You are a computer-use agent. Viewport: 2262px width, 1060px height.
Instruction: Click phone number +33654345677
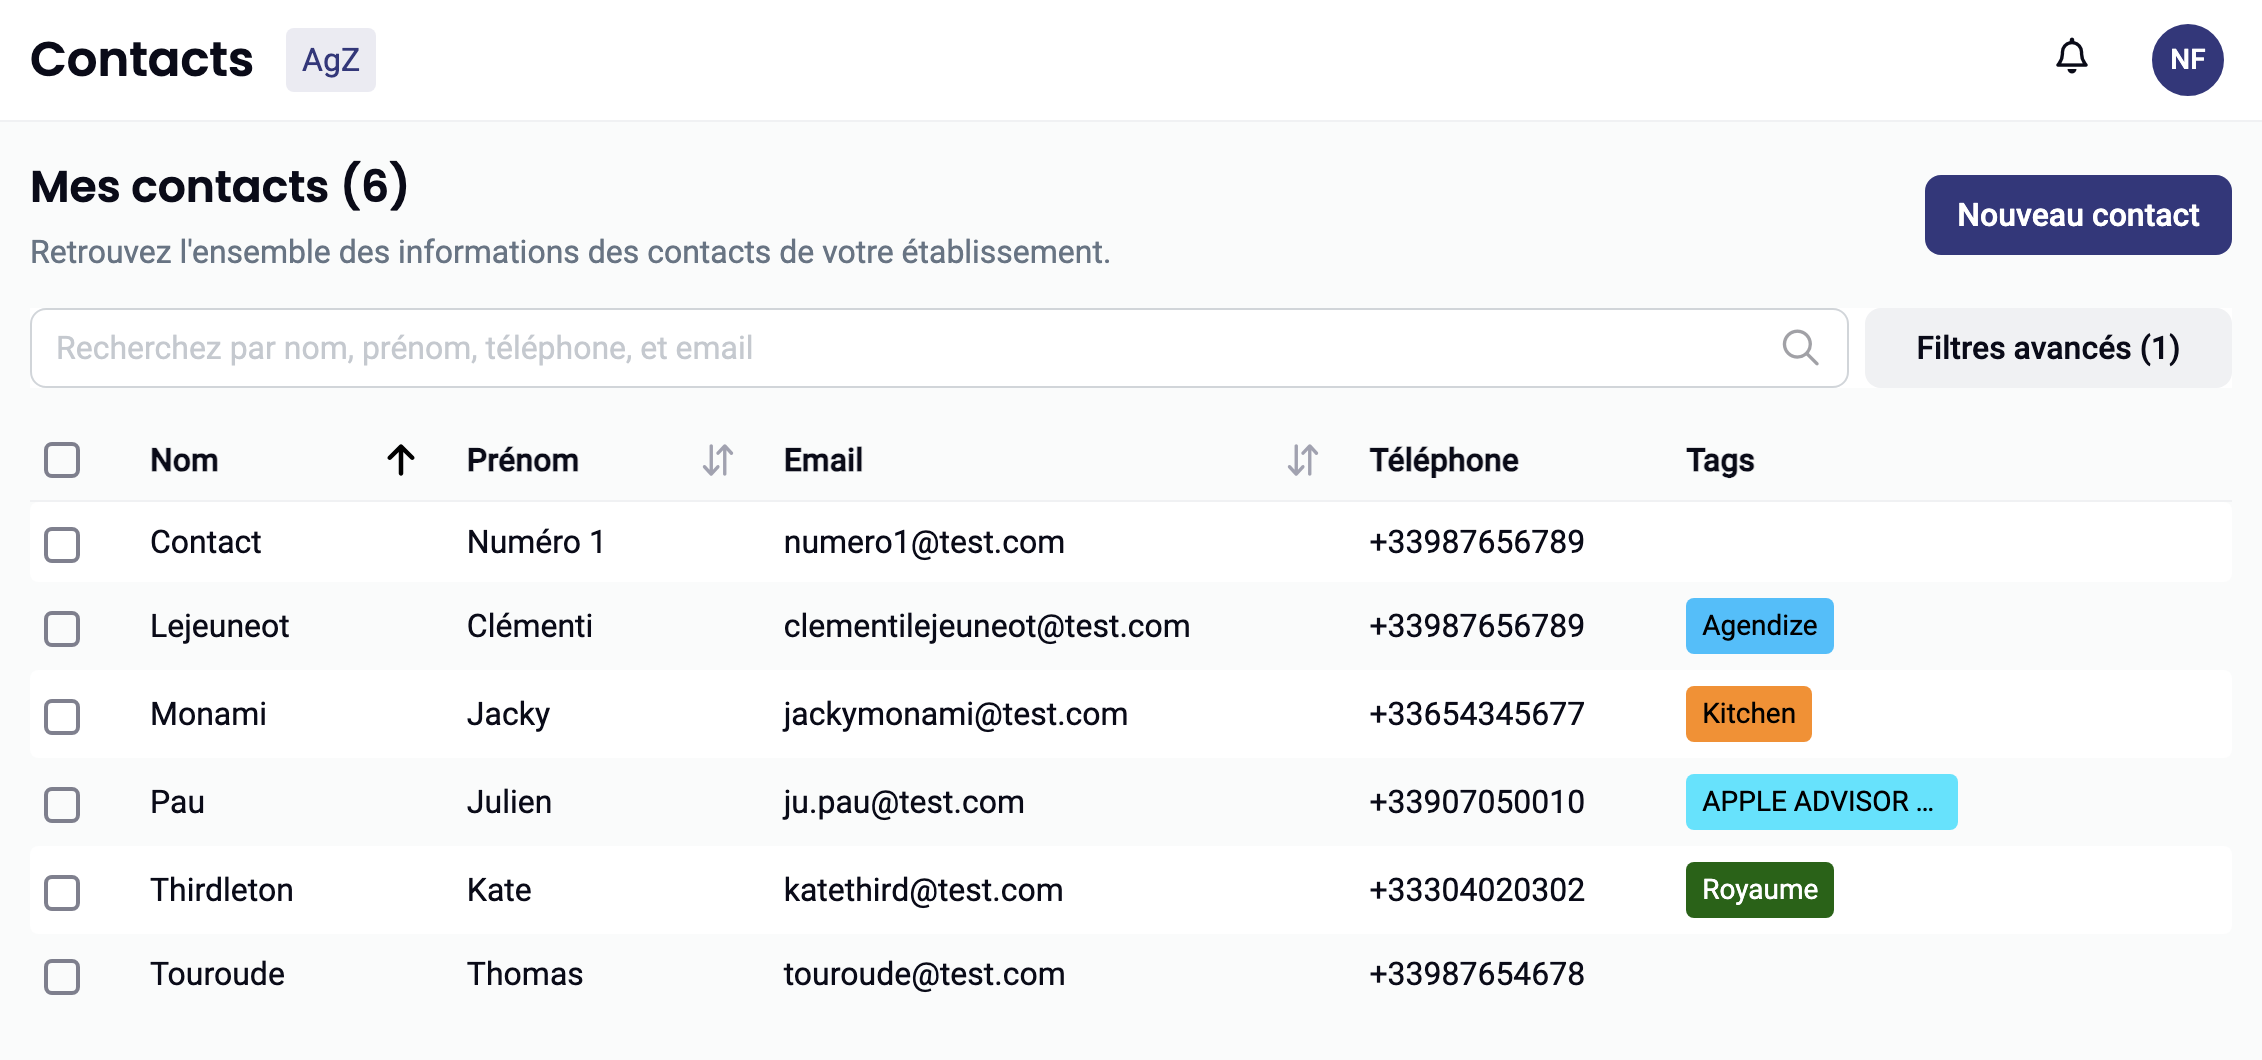[1477, 714]
